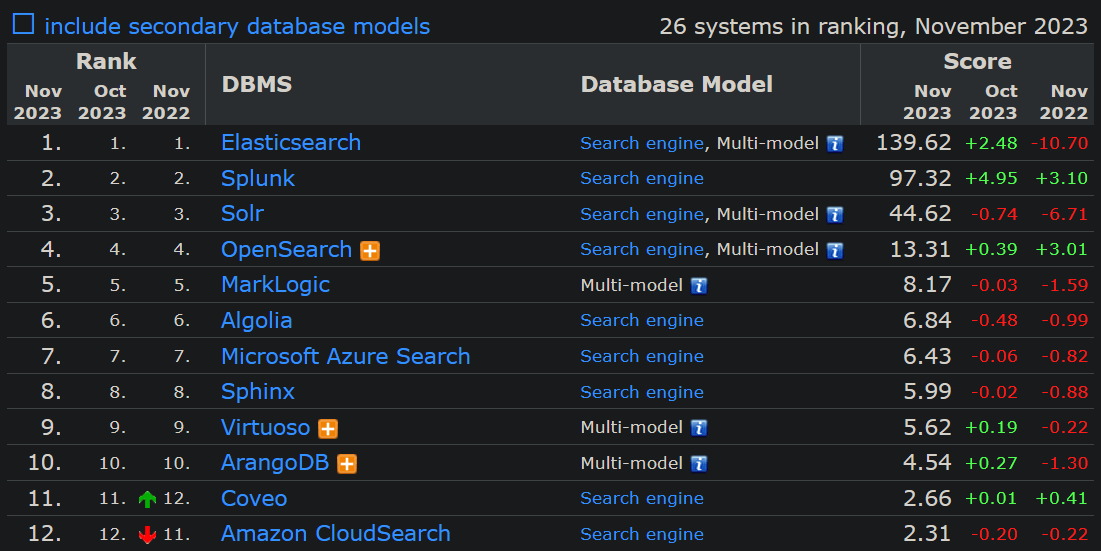Click Nov 2022 rank 11 for Amazon CloudSearch
1101x551 pixels.
pos(176,535)
